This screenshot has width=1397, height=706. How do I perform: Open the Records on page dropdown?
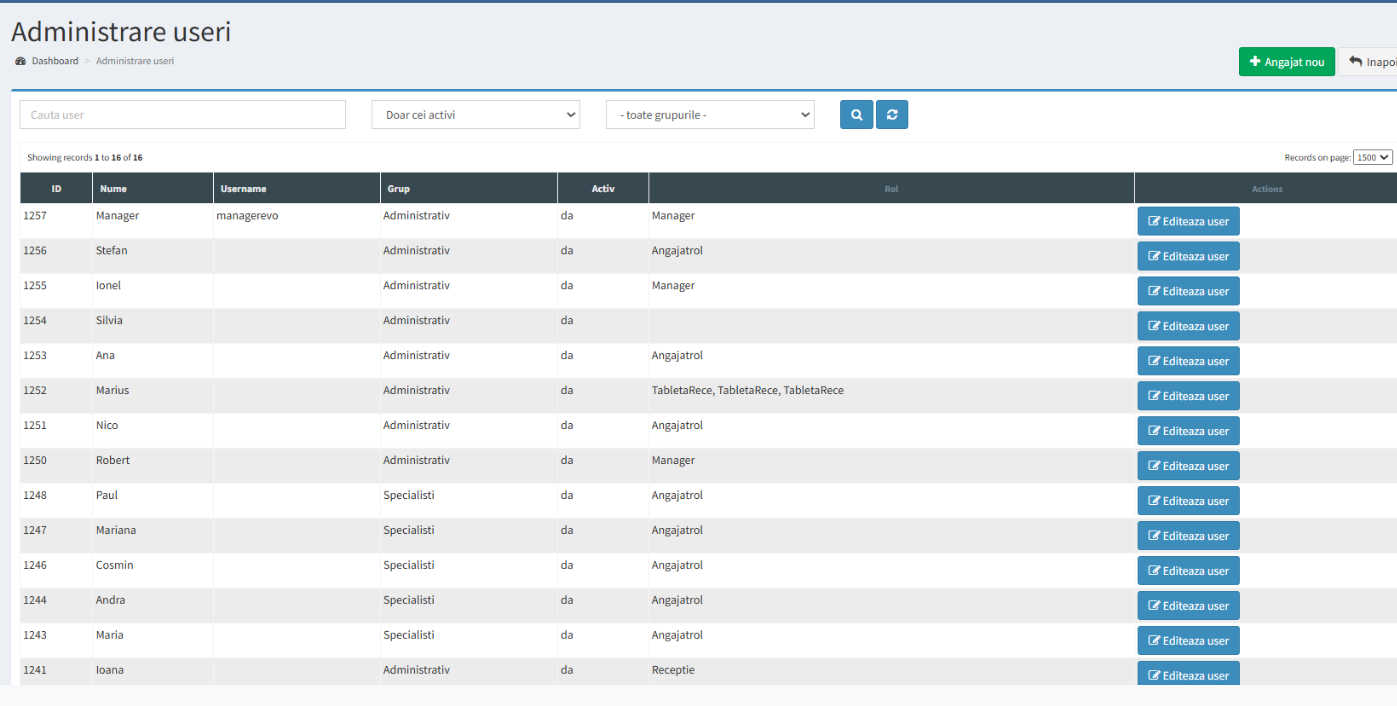point(1372,158)
